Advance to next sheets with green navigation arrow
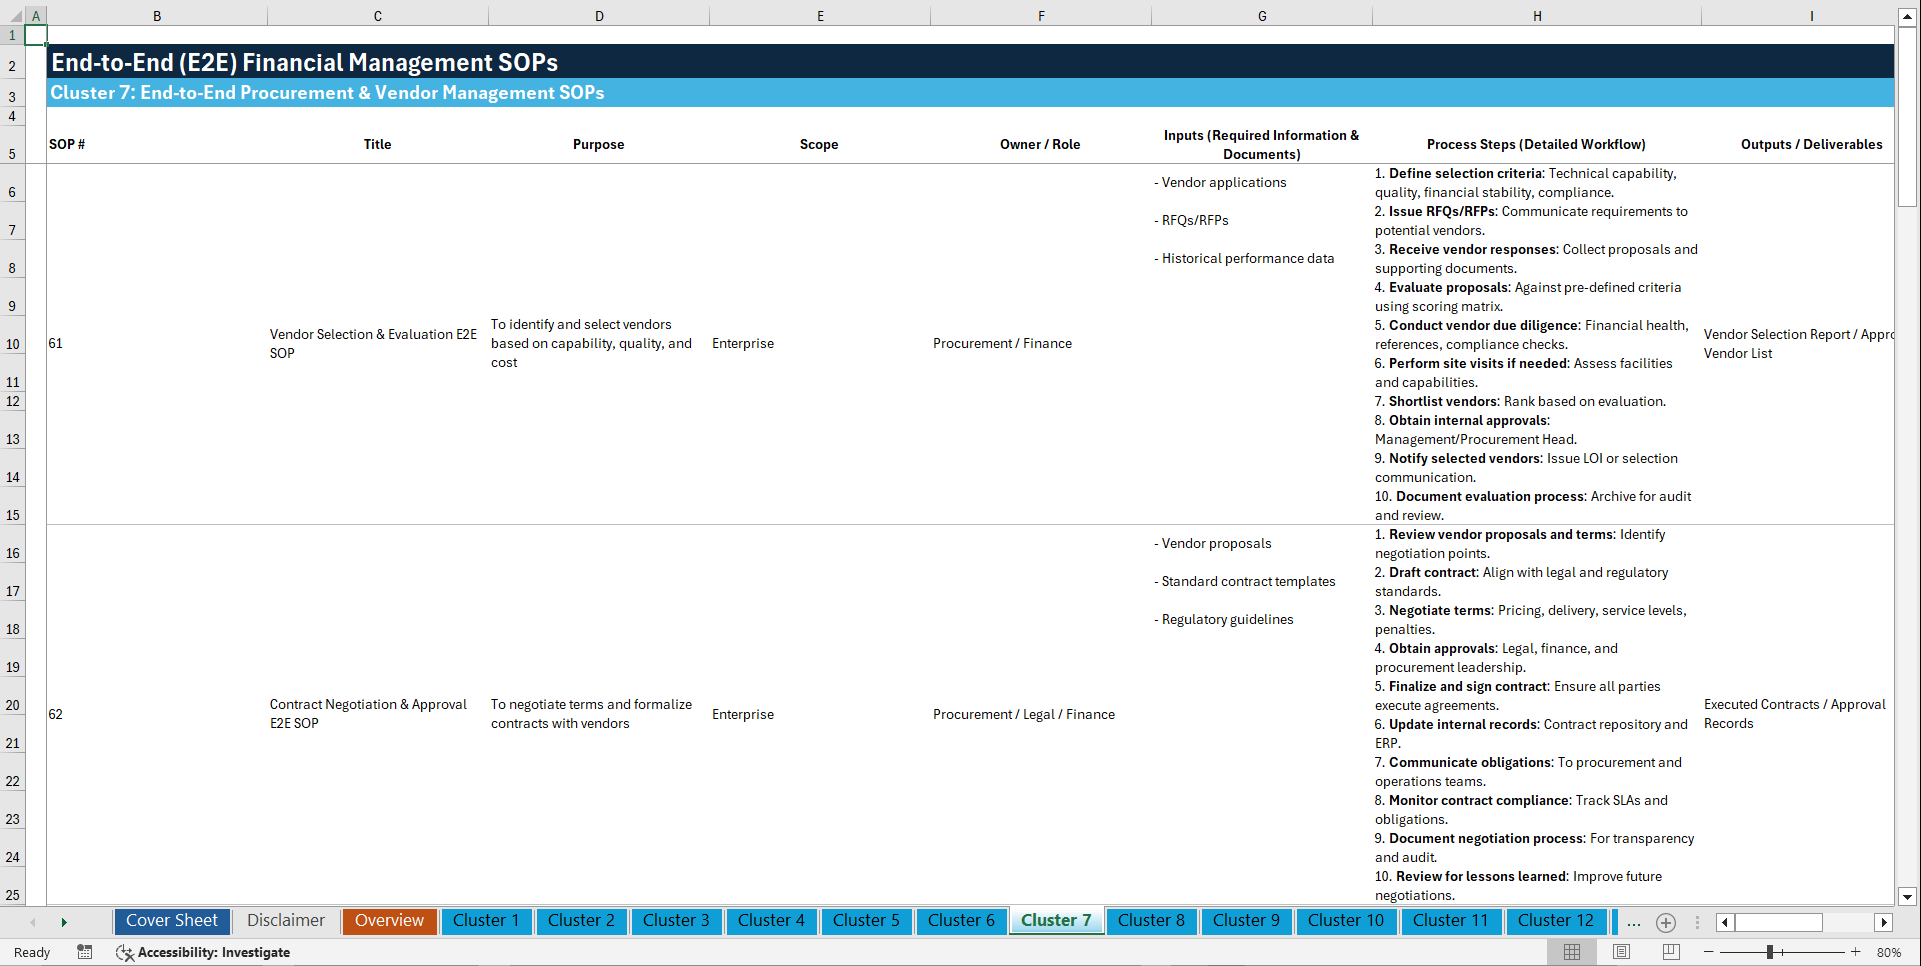Image resolution: width=1921 pixels, height=966 pixels. point(64,922)
